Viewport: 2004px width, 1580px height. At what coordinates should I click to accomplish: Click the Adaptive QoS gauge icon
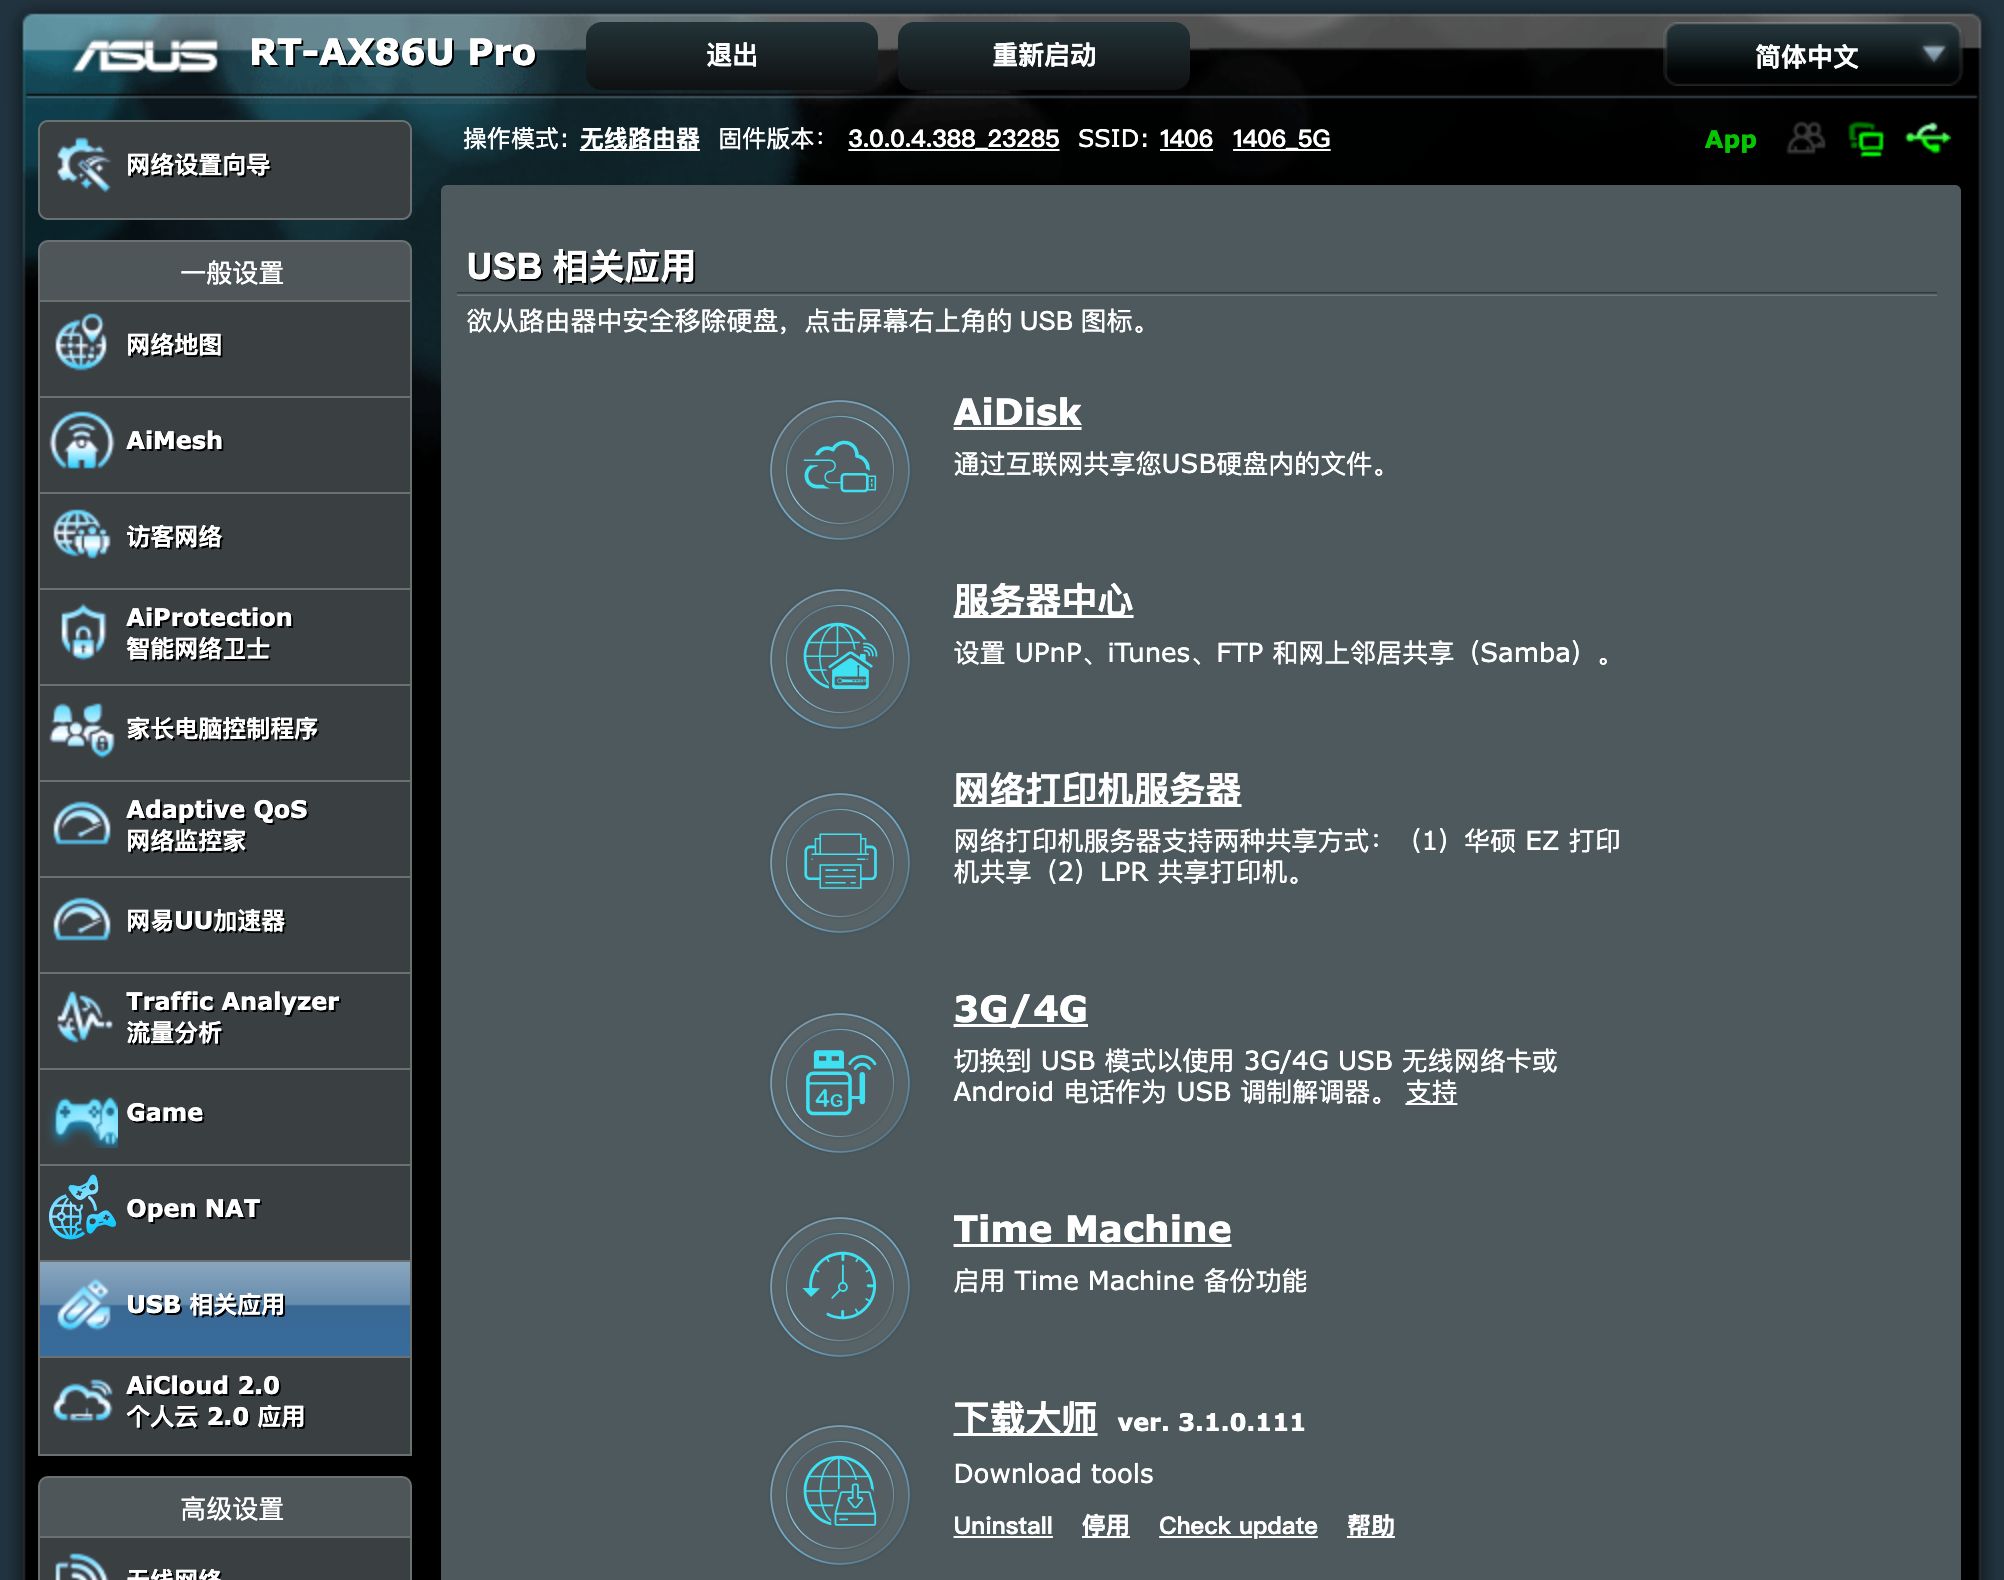click(x=81, y=824)
